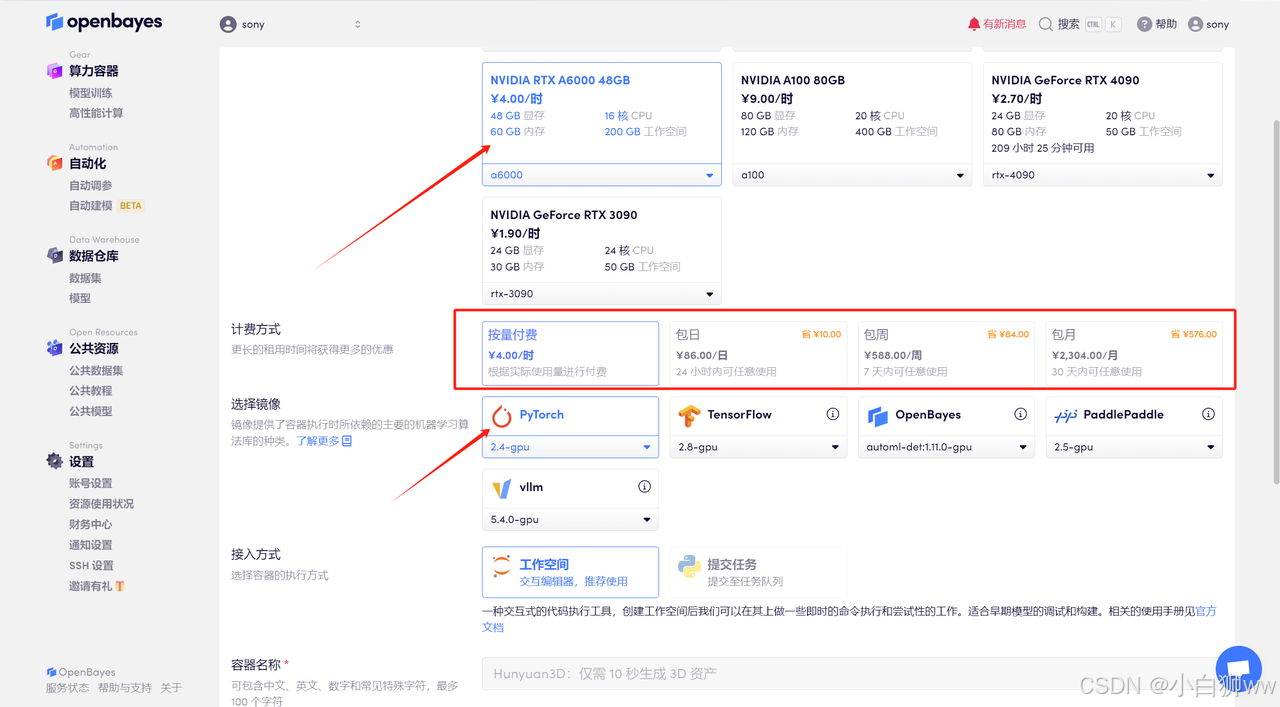Open the a6000 resource dropdown

[602, 175]
